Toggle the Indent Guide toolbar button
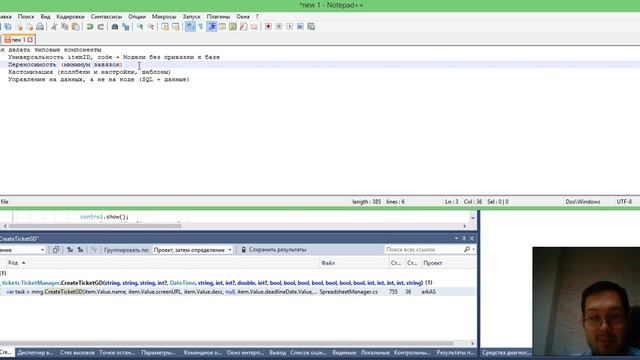640x360 pixels. tap(211, 27)
